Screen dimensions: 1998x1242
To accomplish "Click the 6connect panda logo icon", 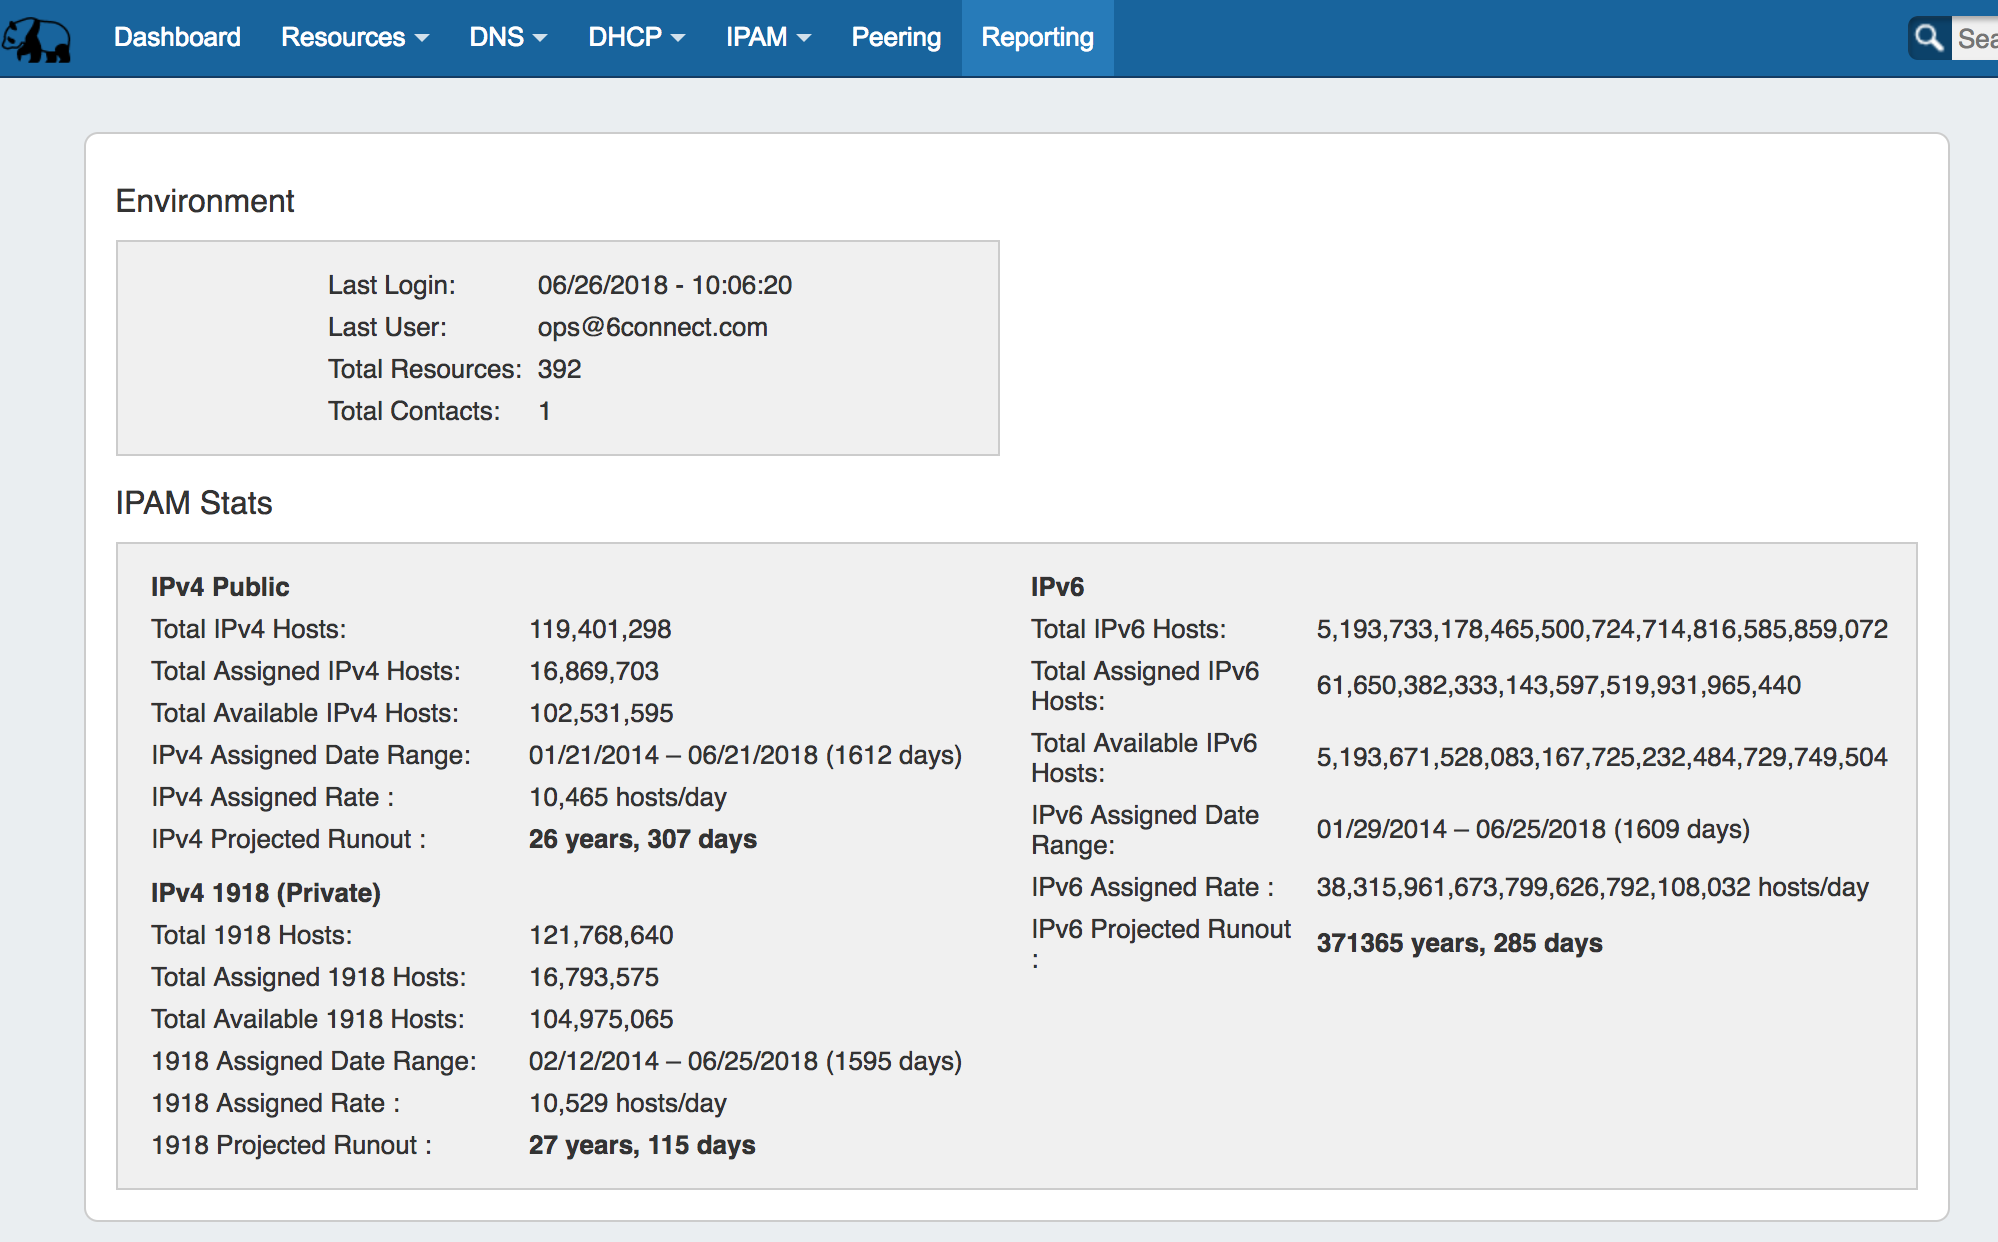I will pos(37,39).
